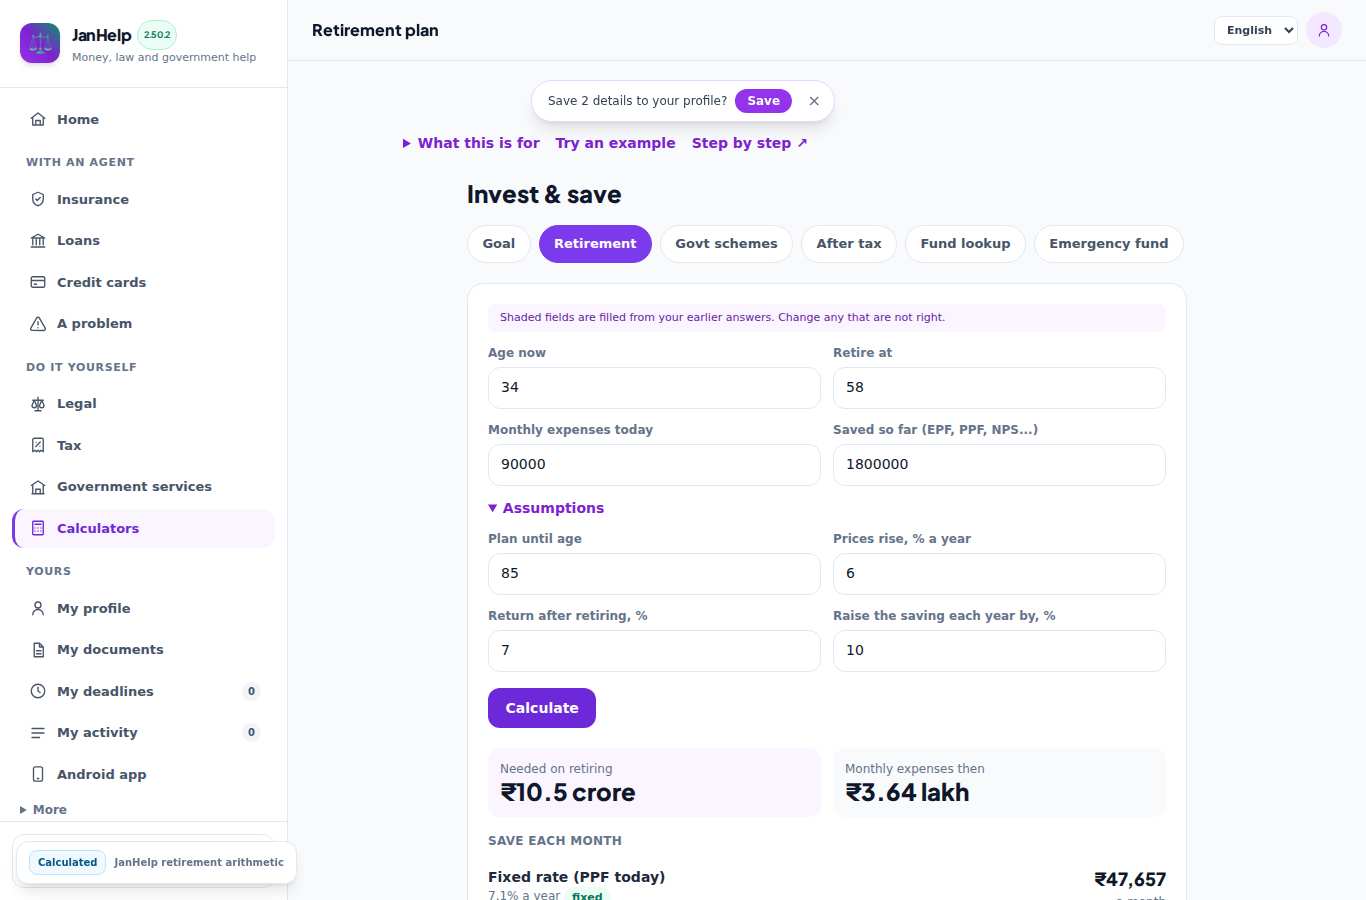Open the English language dropdown
1366x900 pixels.
click(x=1256, y=30)
